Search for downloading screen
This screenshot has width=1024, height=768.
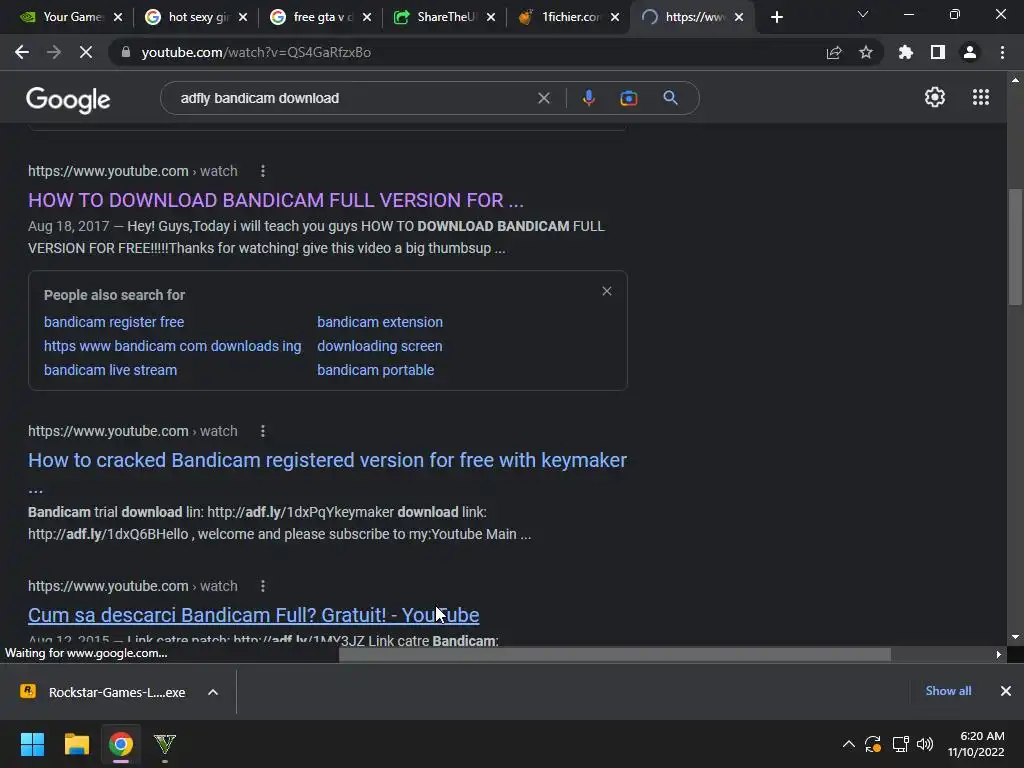(x=380, y=346)
